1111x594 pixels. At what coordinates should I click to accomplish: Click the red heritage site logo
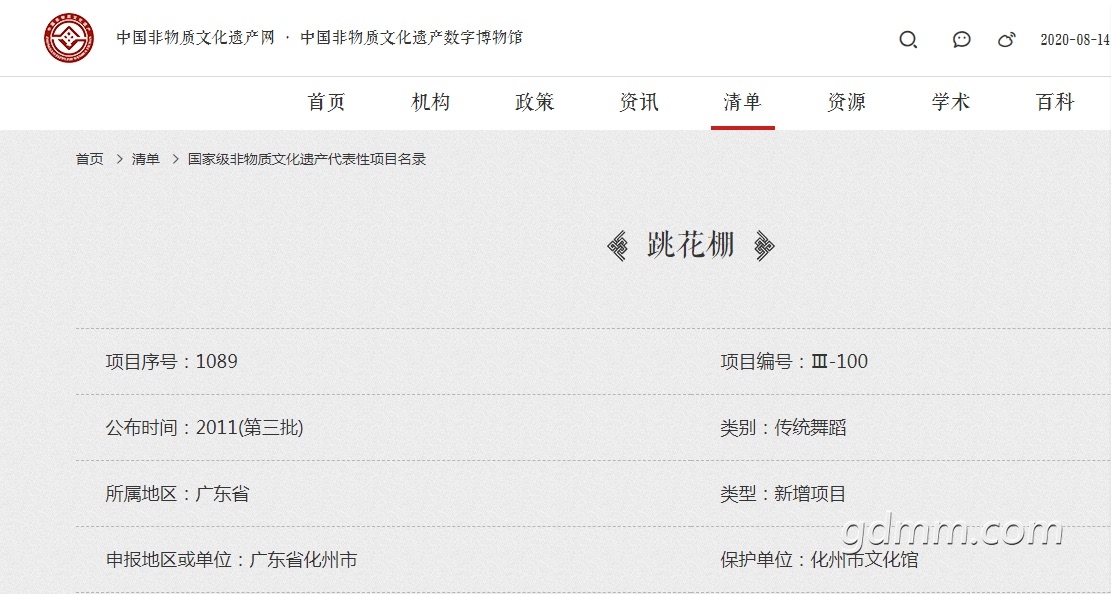[x=69, y=38]
